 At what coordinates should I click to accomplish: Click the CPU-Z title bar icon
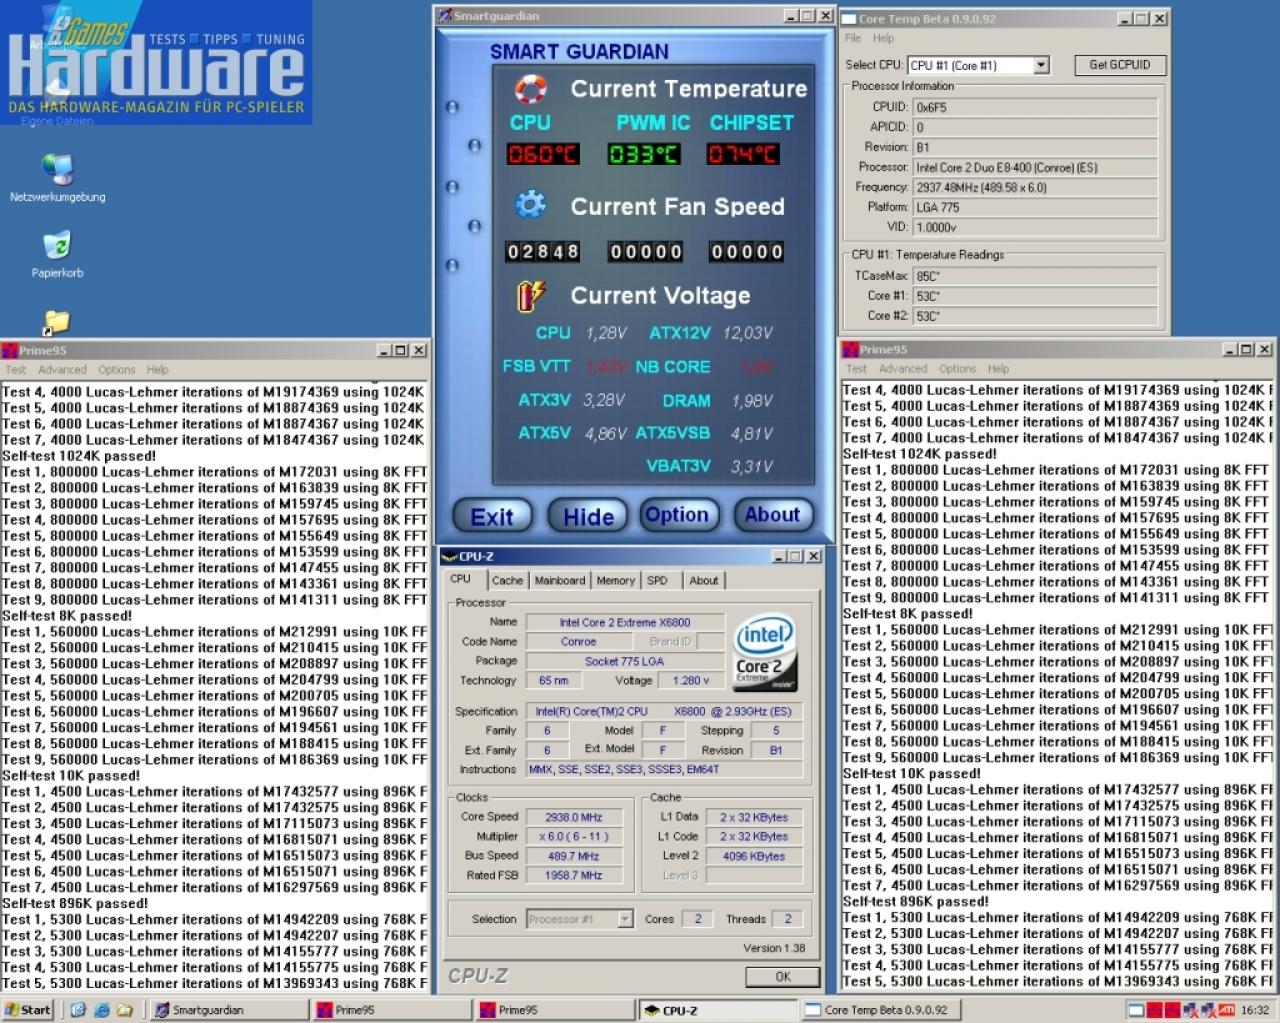tap(450, 556)
